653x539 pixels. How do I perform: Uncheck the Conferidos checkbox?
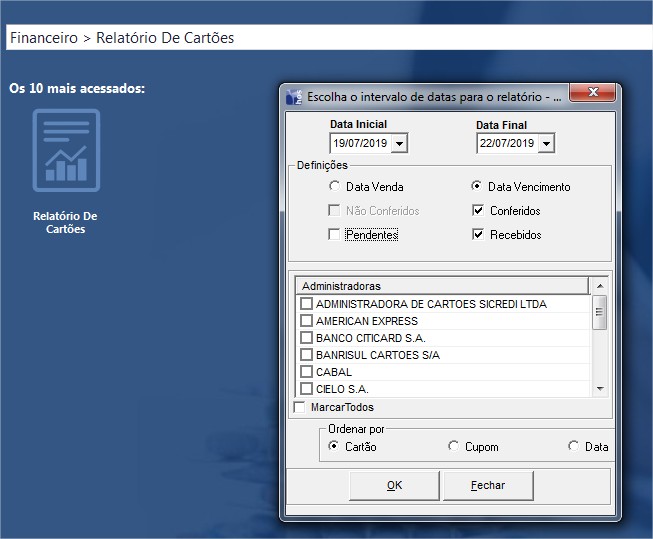click(478, 211)
